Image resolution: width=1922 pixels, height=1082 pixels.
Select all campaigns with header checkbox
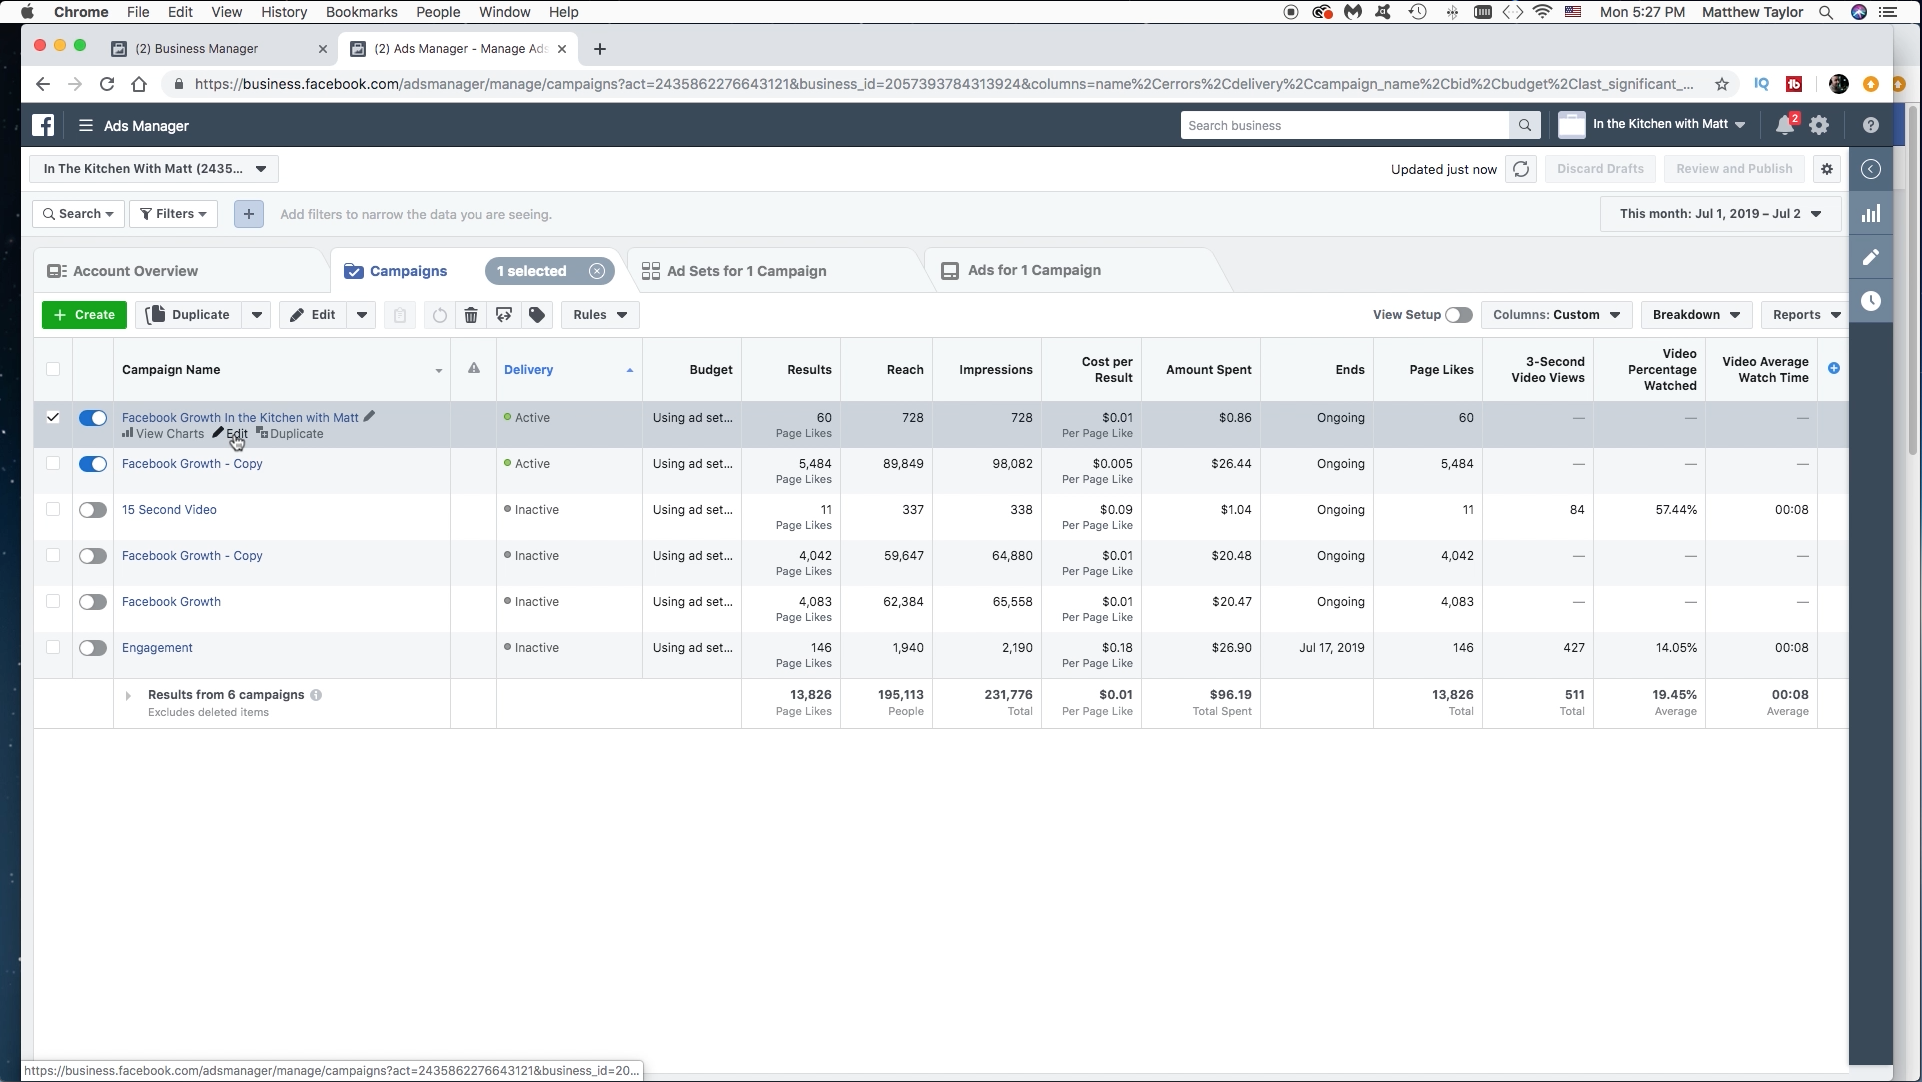[53, 369]
